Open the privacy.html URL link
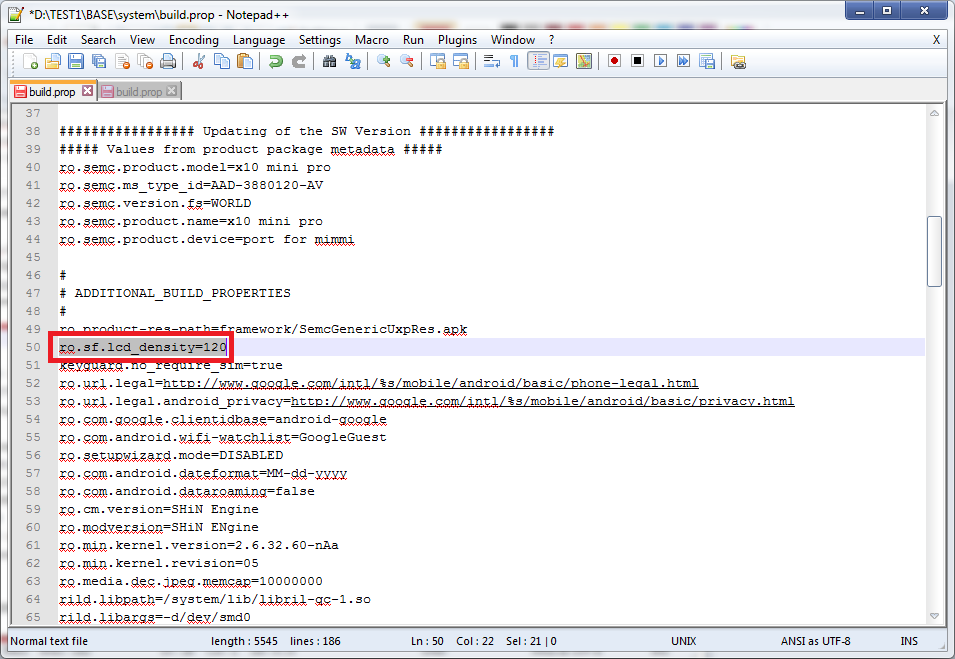The image size is (955, 659). (x=543, y=401)
